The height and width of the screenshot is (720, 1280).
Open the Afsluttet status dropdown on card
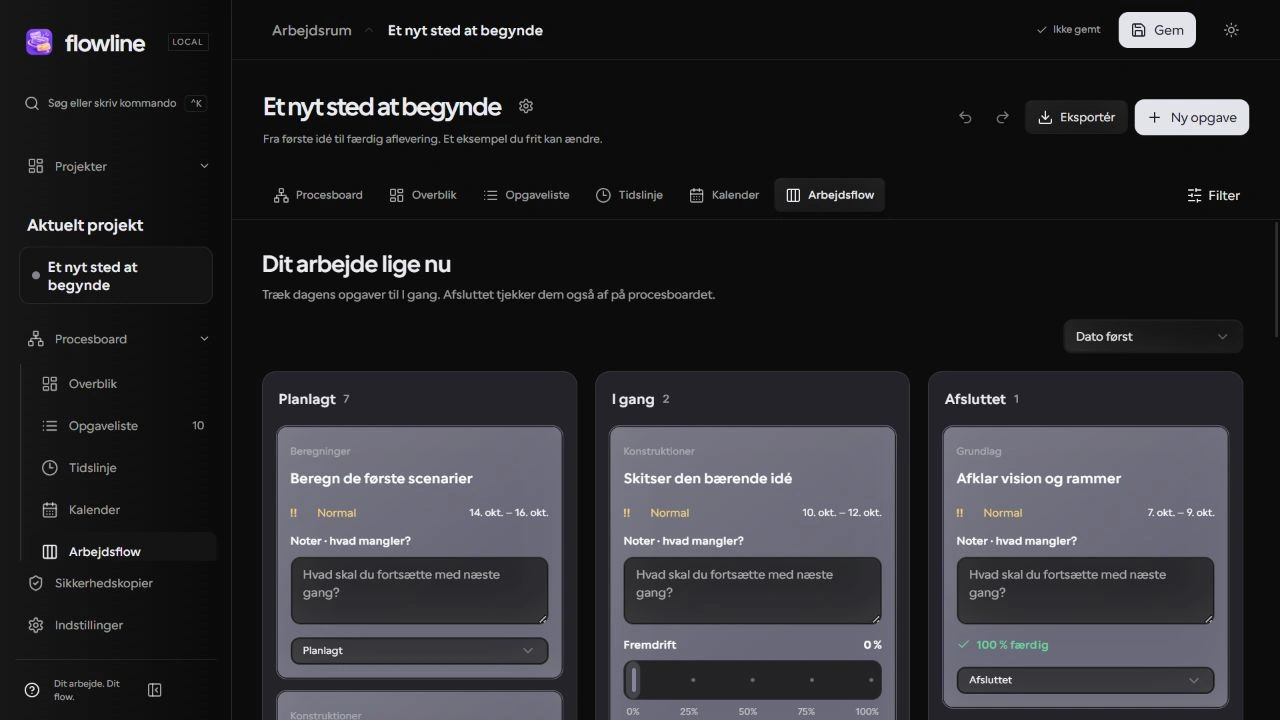coord(1085,680)
